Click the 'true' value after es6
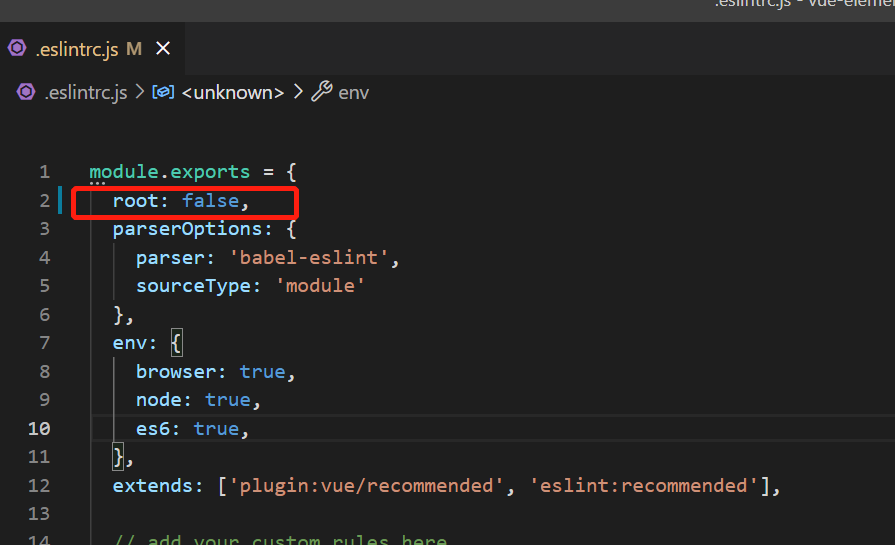Image resolution: width=895 pixels, height=545 pixels. coord(216,429)
